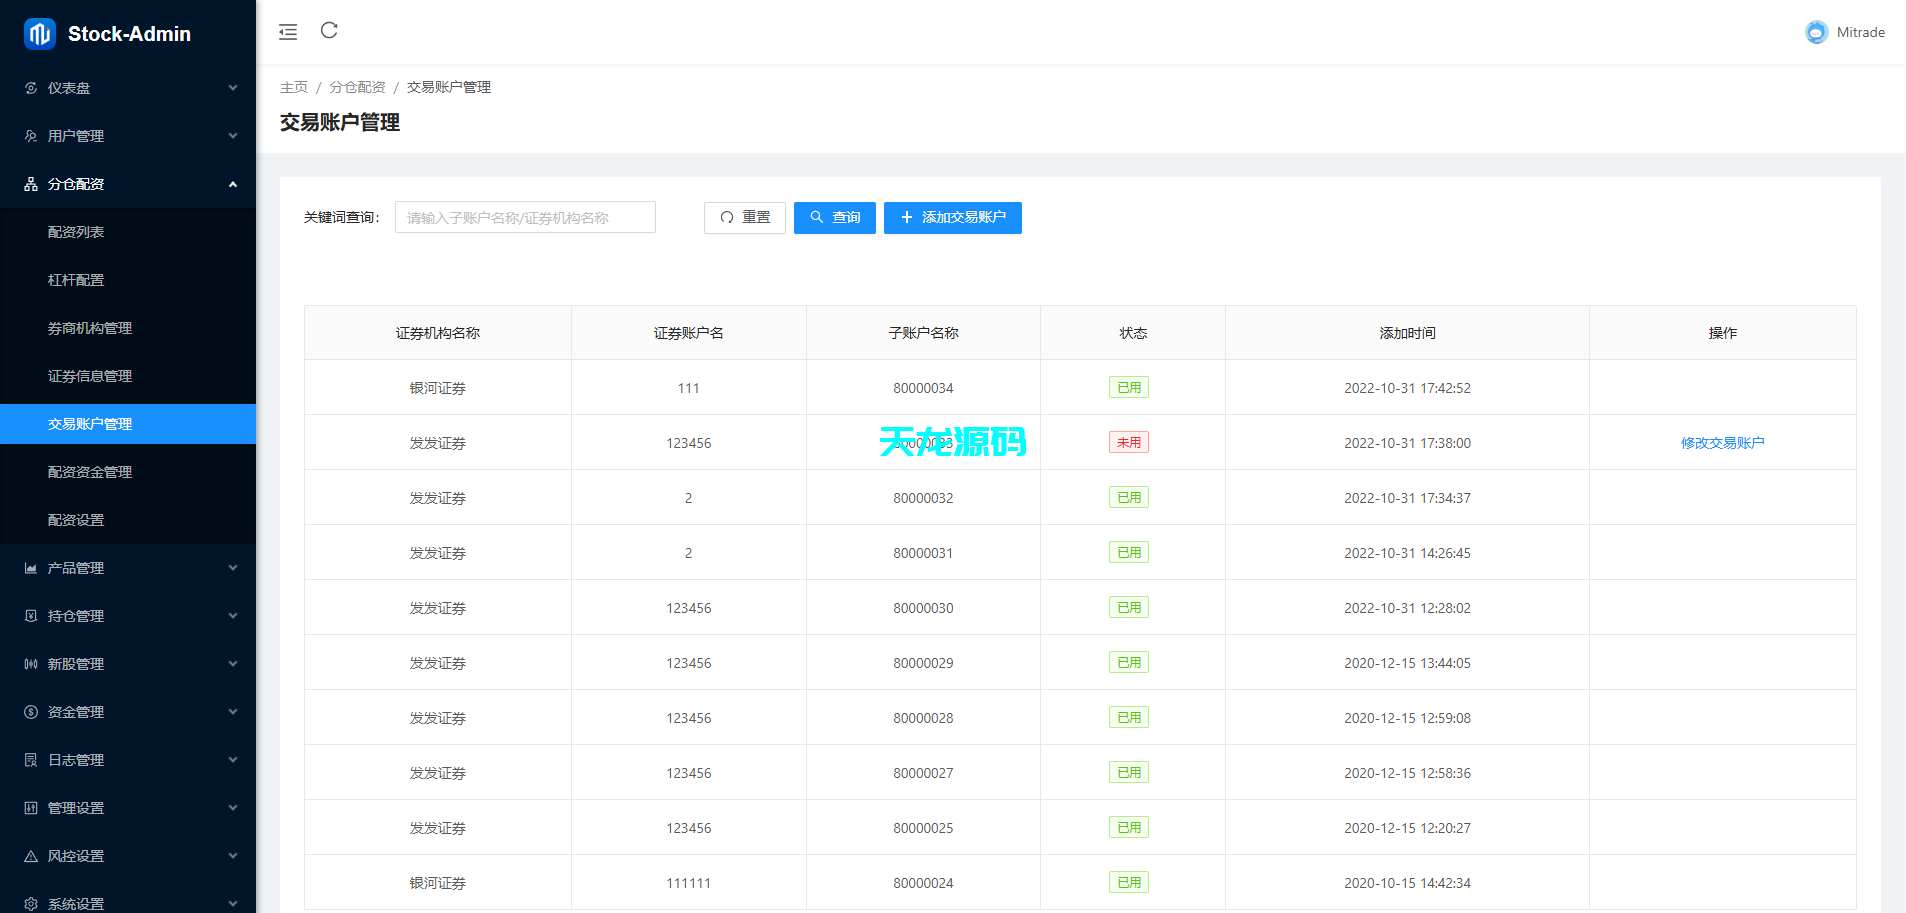
Task: Expand the 持仓管理 menu chevron
Action: click(x=233, y=616)
